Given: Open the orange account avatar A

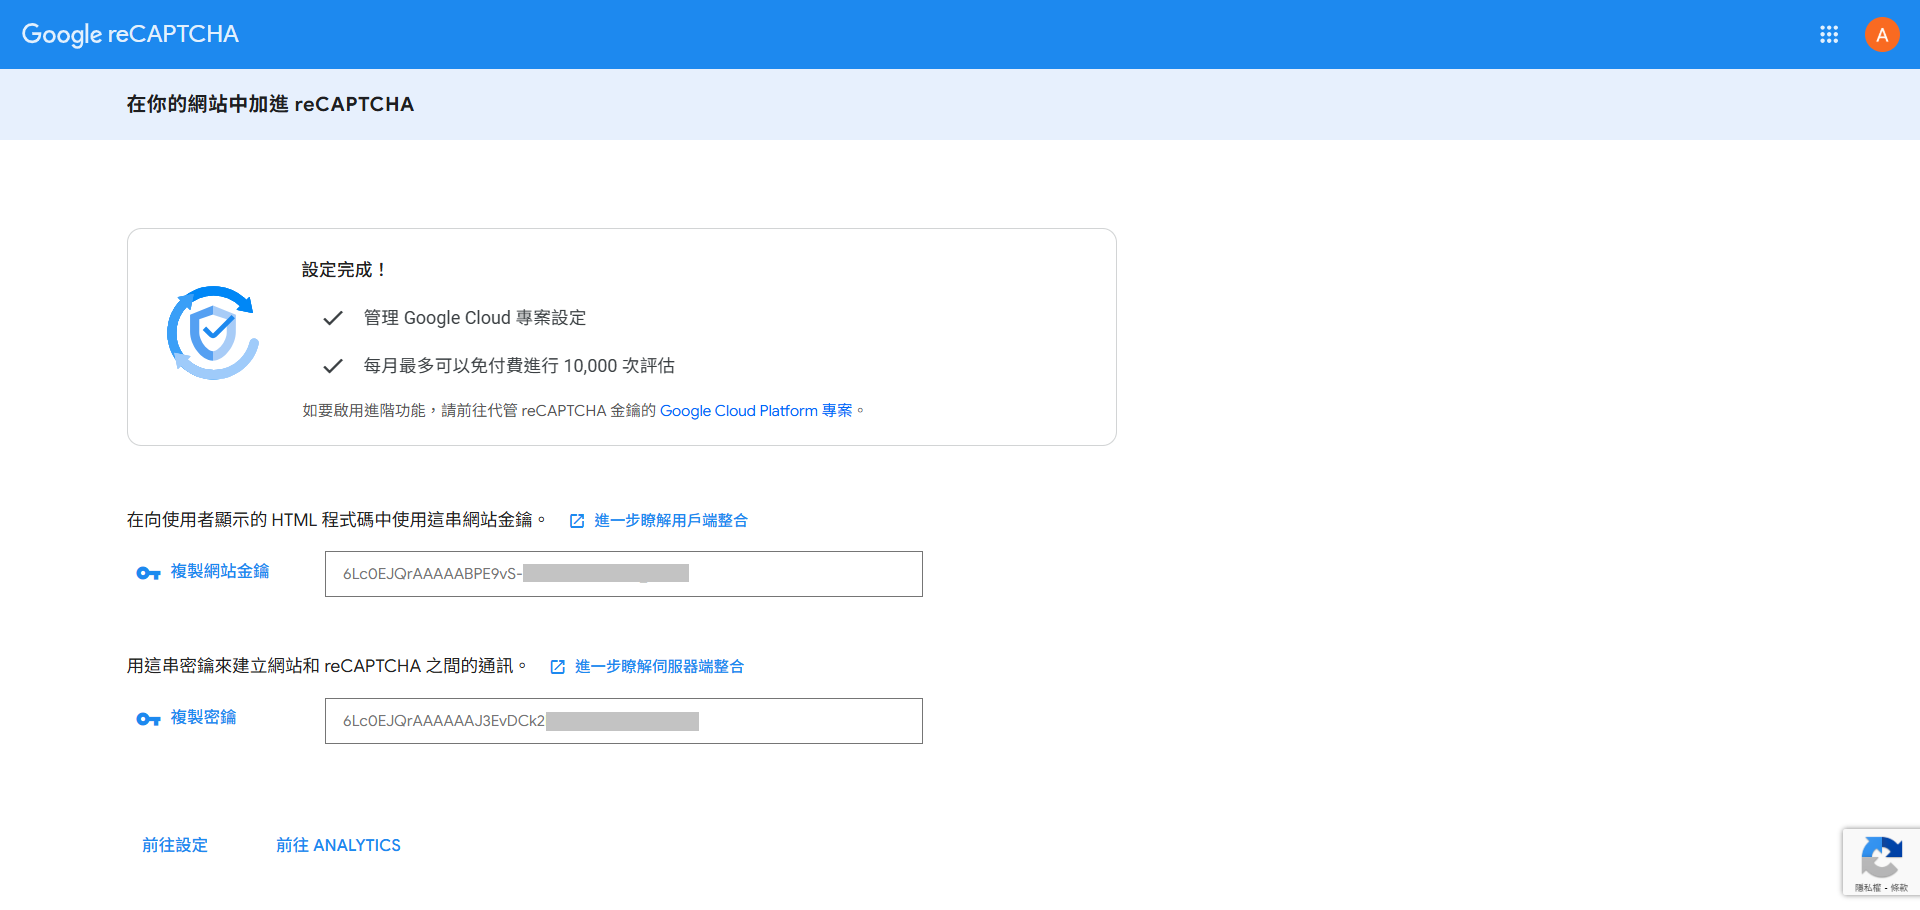Looking at the screenshot, I should pyautogui.click(x=1882, y=35).
